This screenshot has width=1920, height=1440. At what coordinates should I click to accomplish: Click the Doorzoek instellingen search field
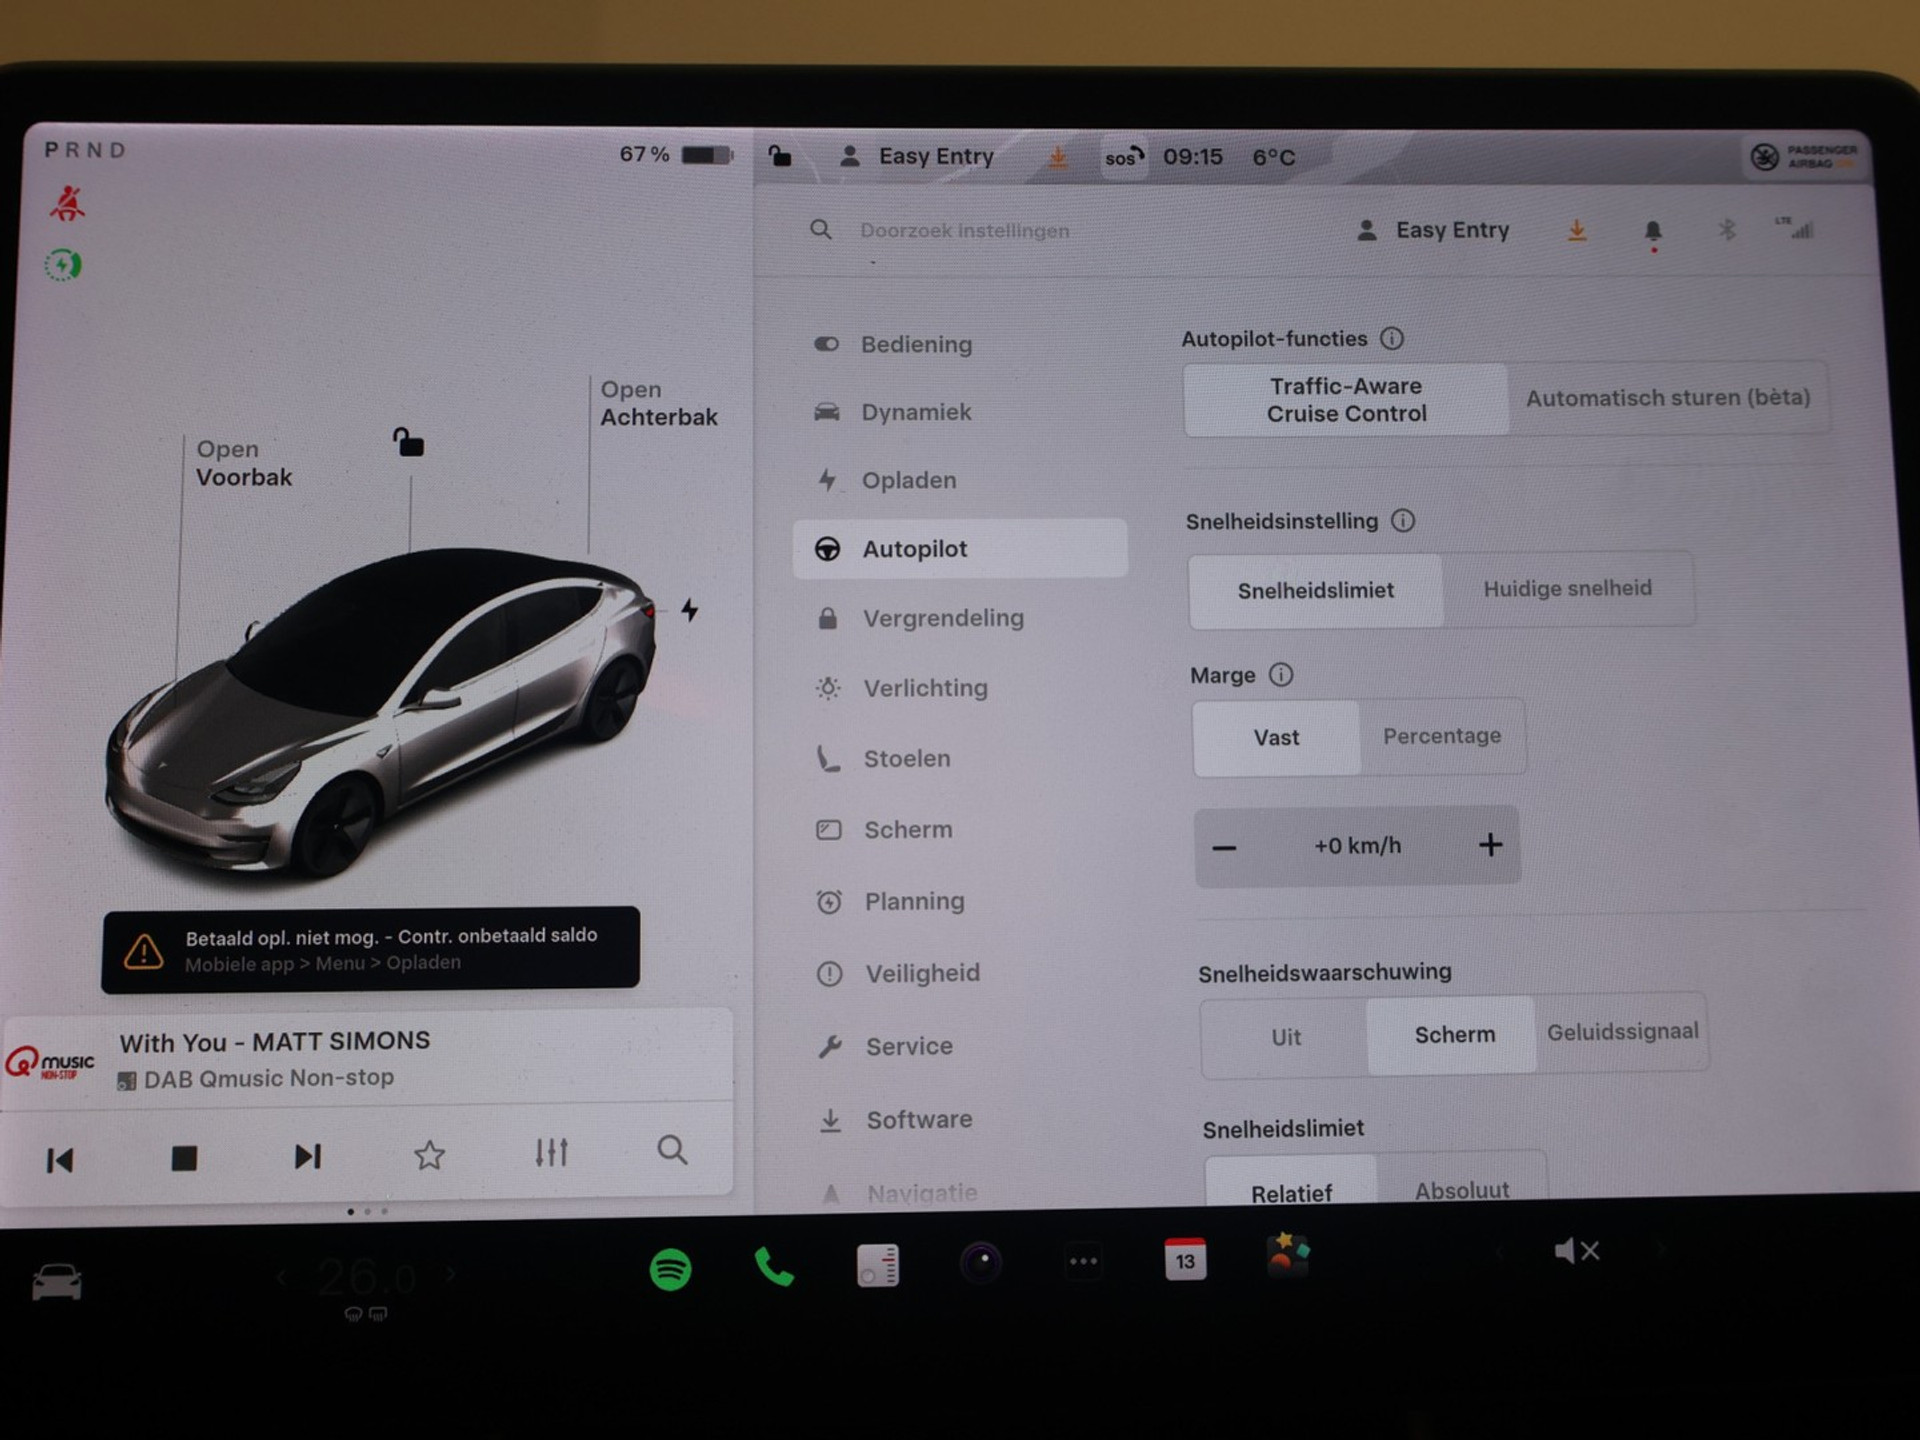coord(964,231)
